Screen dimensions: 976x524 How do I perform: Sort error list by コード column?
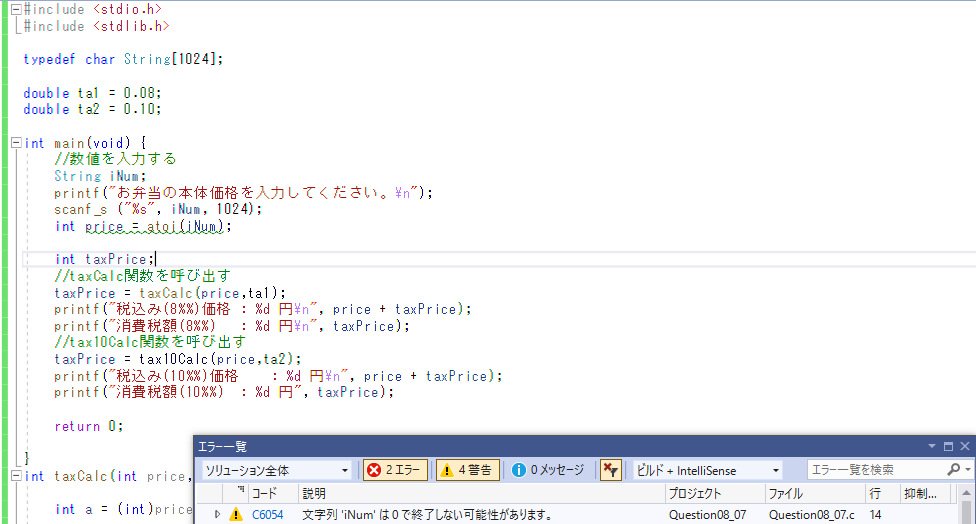(264, 494)
